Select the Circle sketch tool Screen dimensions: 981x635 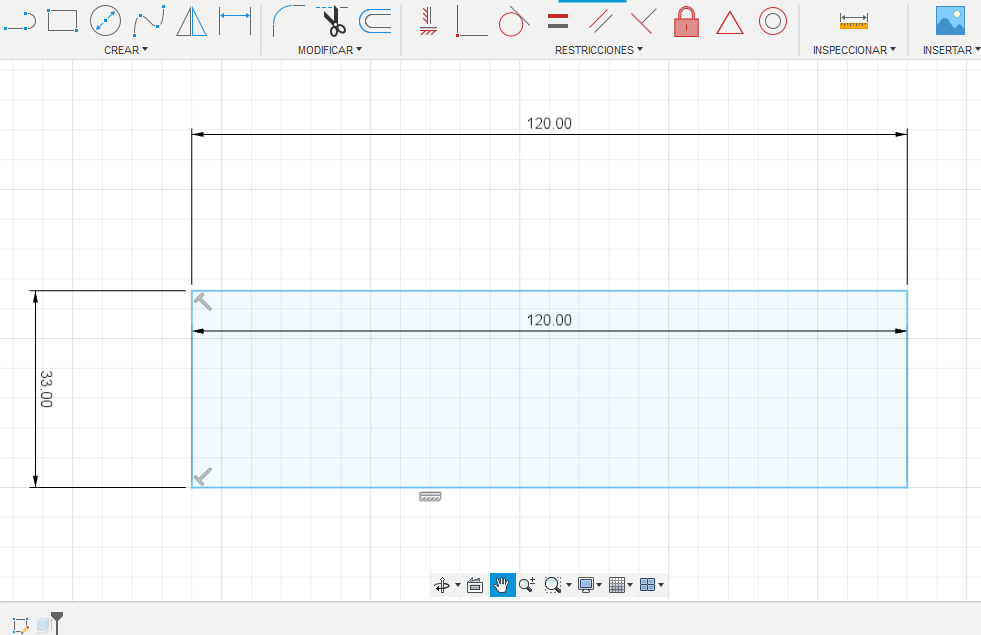tap(105, 21)
